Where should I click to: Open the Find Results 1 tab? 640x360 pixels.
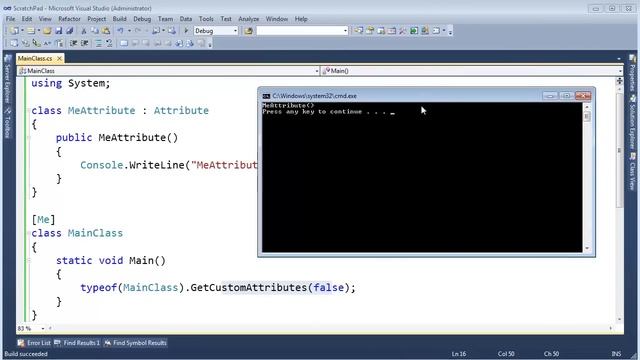tap(77, 343)
